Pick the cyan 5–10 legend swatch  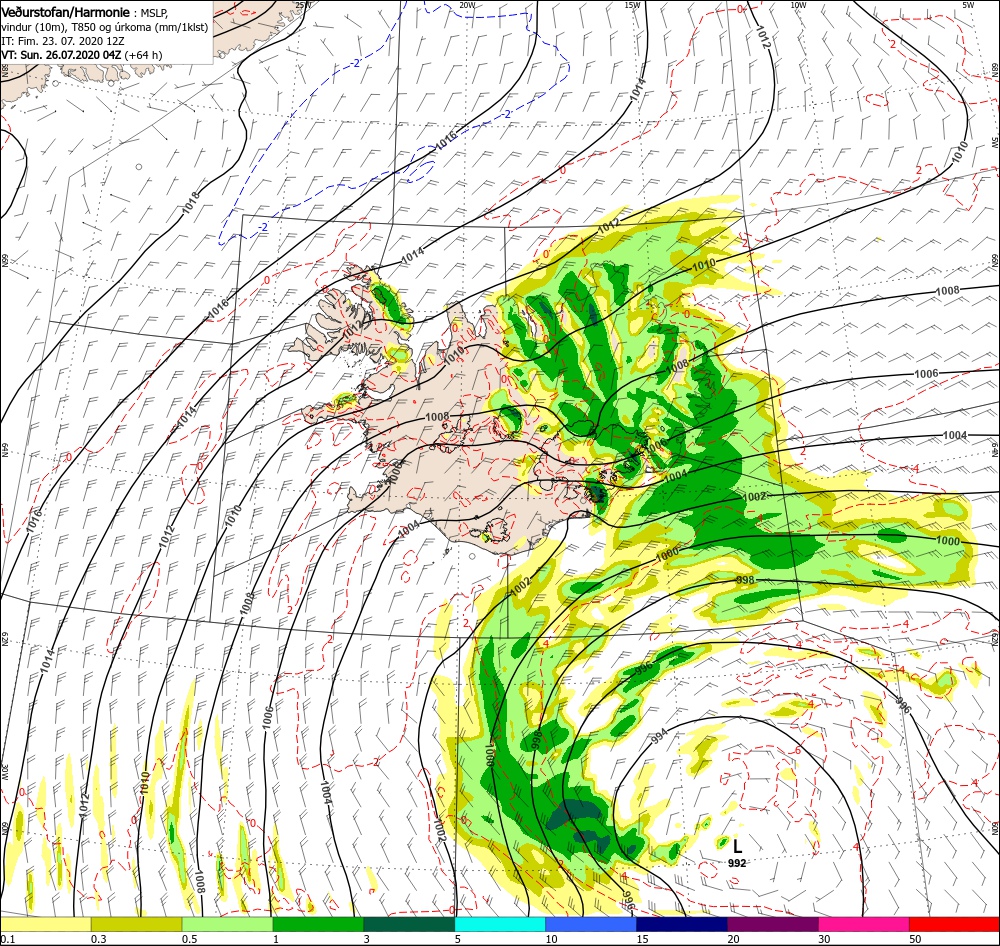(x=500, y=924)
